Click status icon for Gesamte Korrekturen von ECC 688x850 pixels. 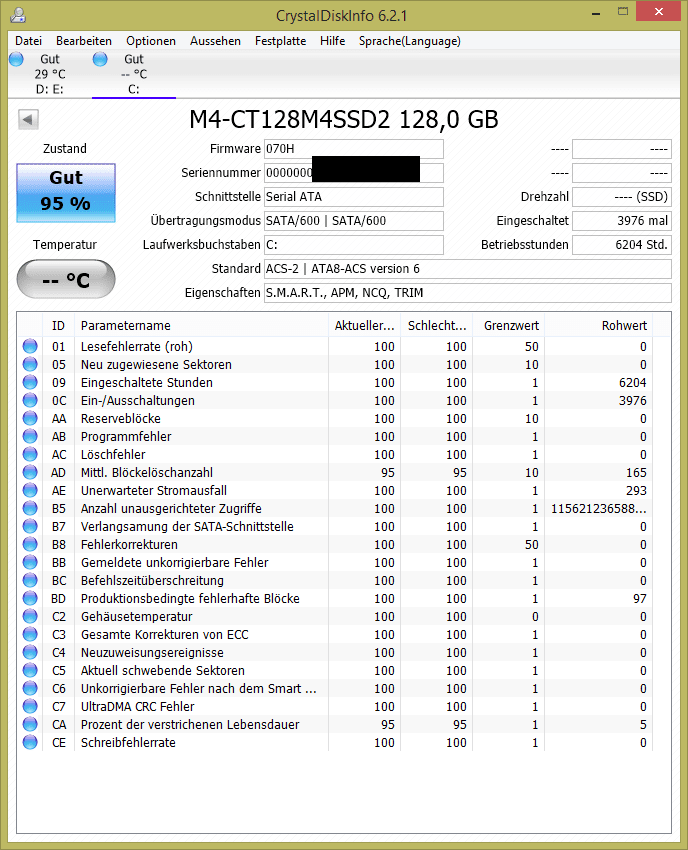pyautogui.click(x=30, y=634)
